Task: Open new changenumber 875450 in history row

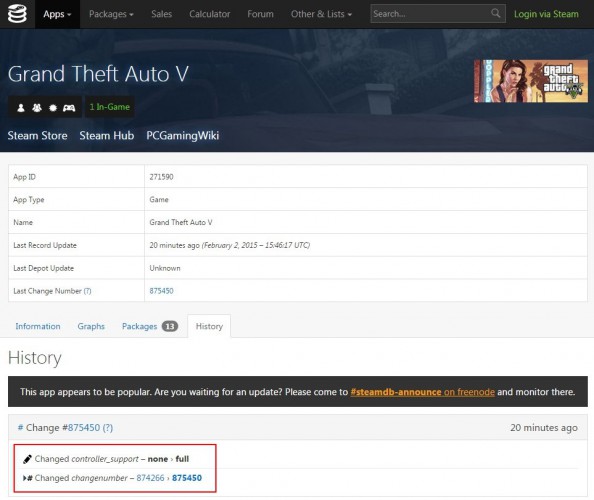Action: click(x=187, y=478)
